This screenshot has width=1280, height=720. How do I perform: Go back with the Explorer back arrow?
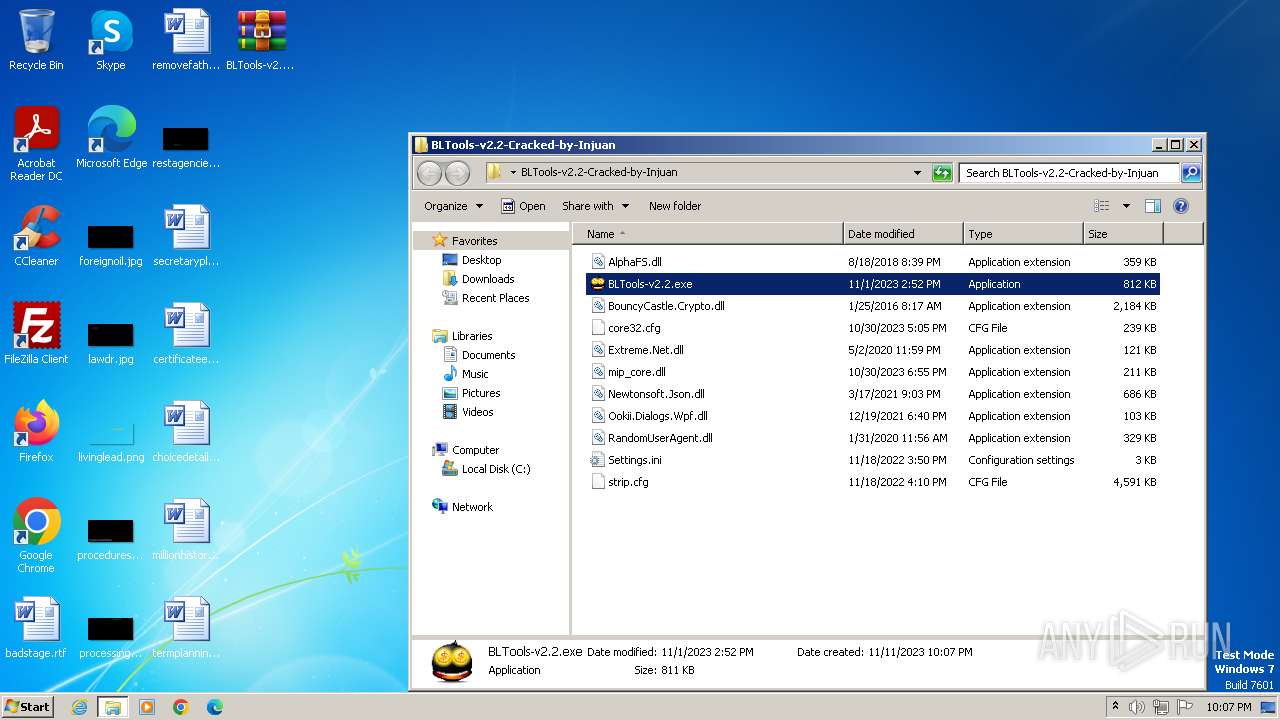[x=430, y=173]
